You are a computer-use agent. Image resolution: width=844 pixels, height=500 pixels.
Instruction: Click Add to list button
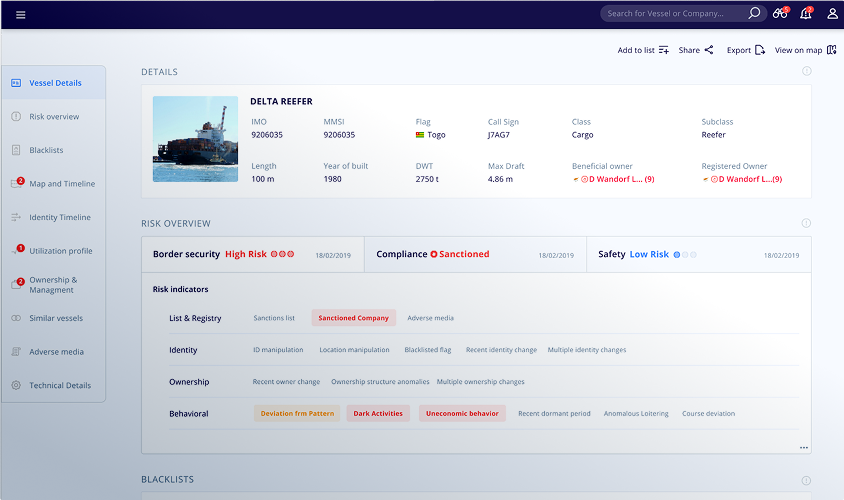tap(643, 50)
